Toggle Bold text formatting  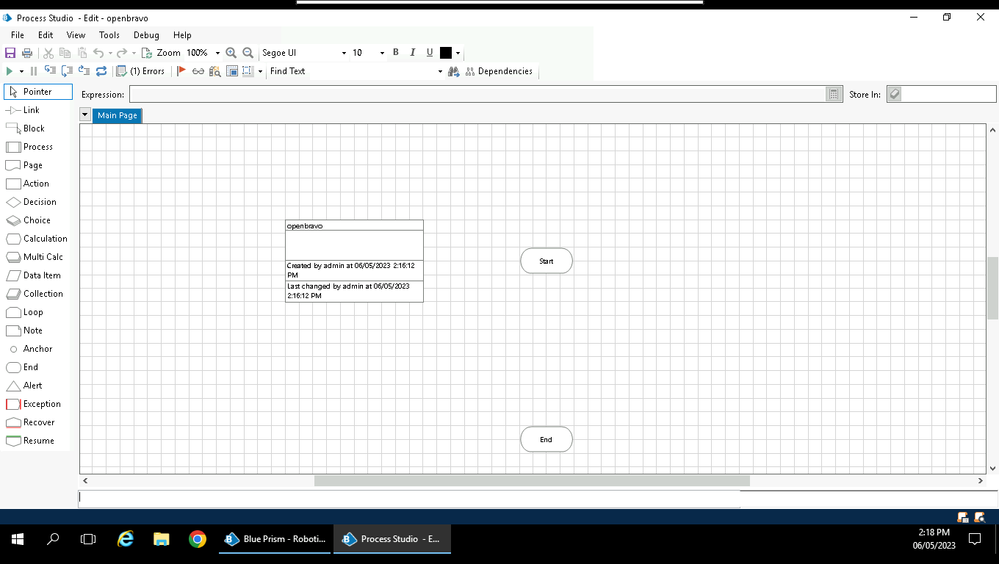[396, 52]
